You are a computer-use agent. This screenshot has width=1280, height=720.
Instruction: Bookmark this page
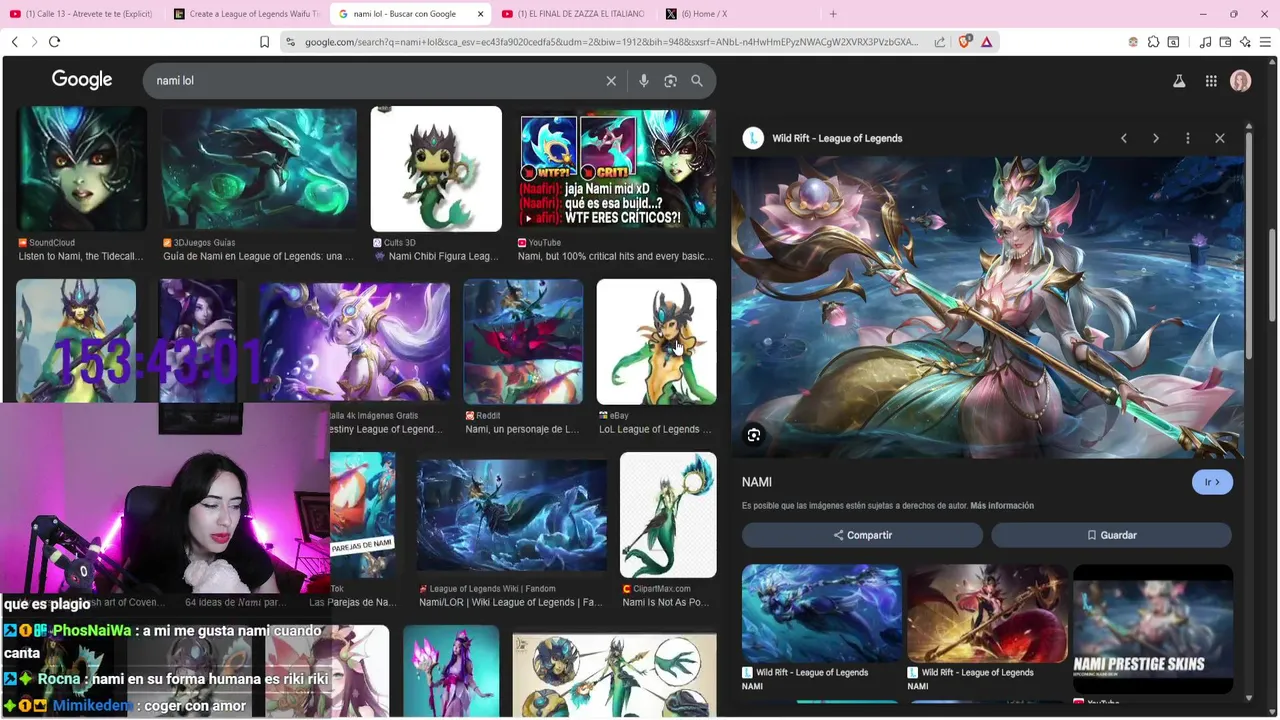click(x=264, y=42)
